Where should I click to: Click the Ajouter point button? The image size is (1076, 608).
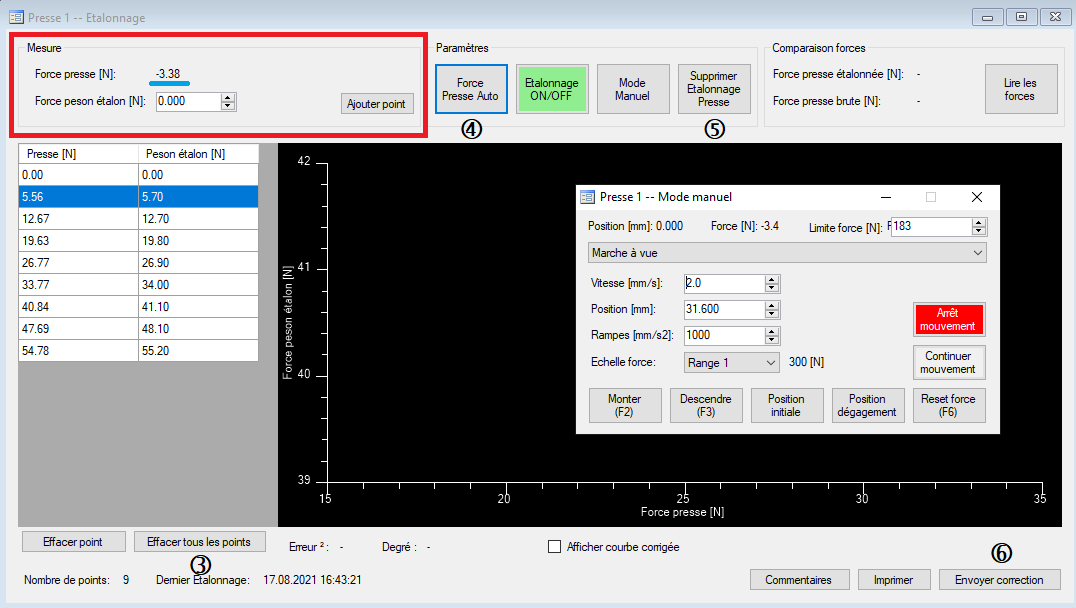click(377, 104)
